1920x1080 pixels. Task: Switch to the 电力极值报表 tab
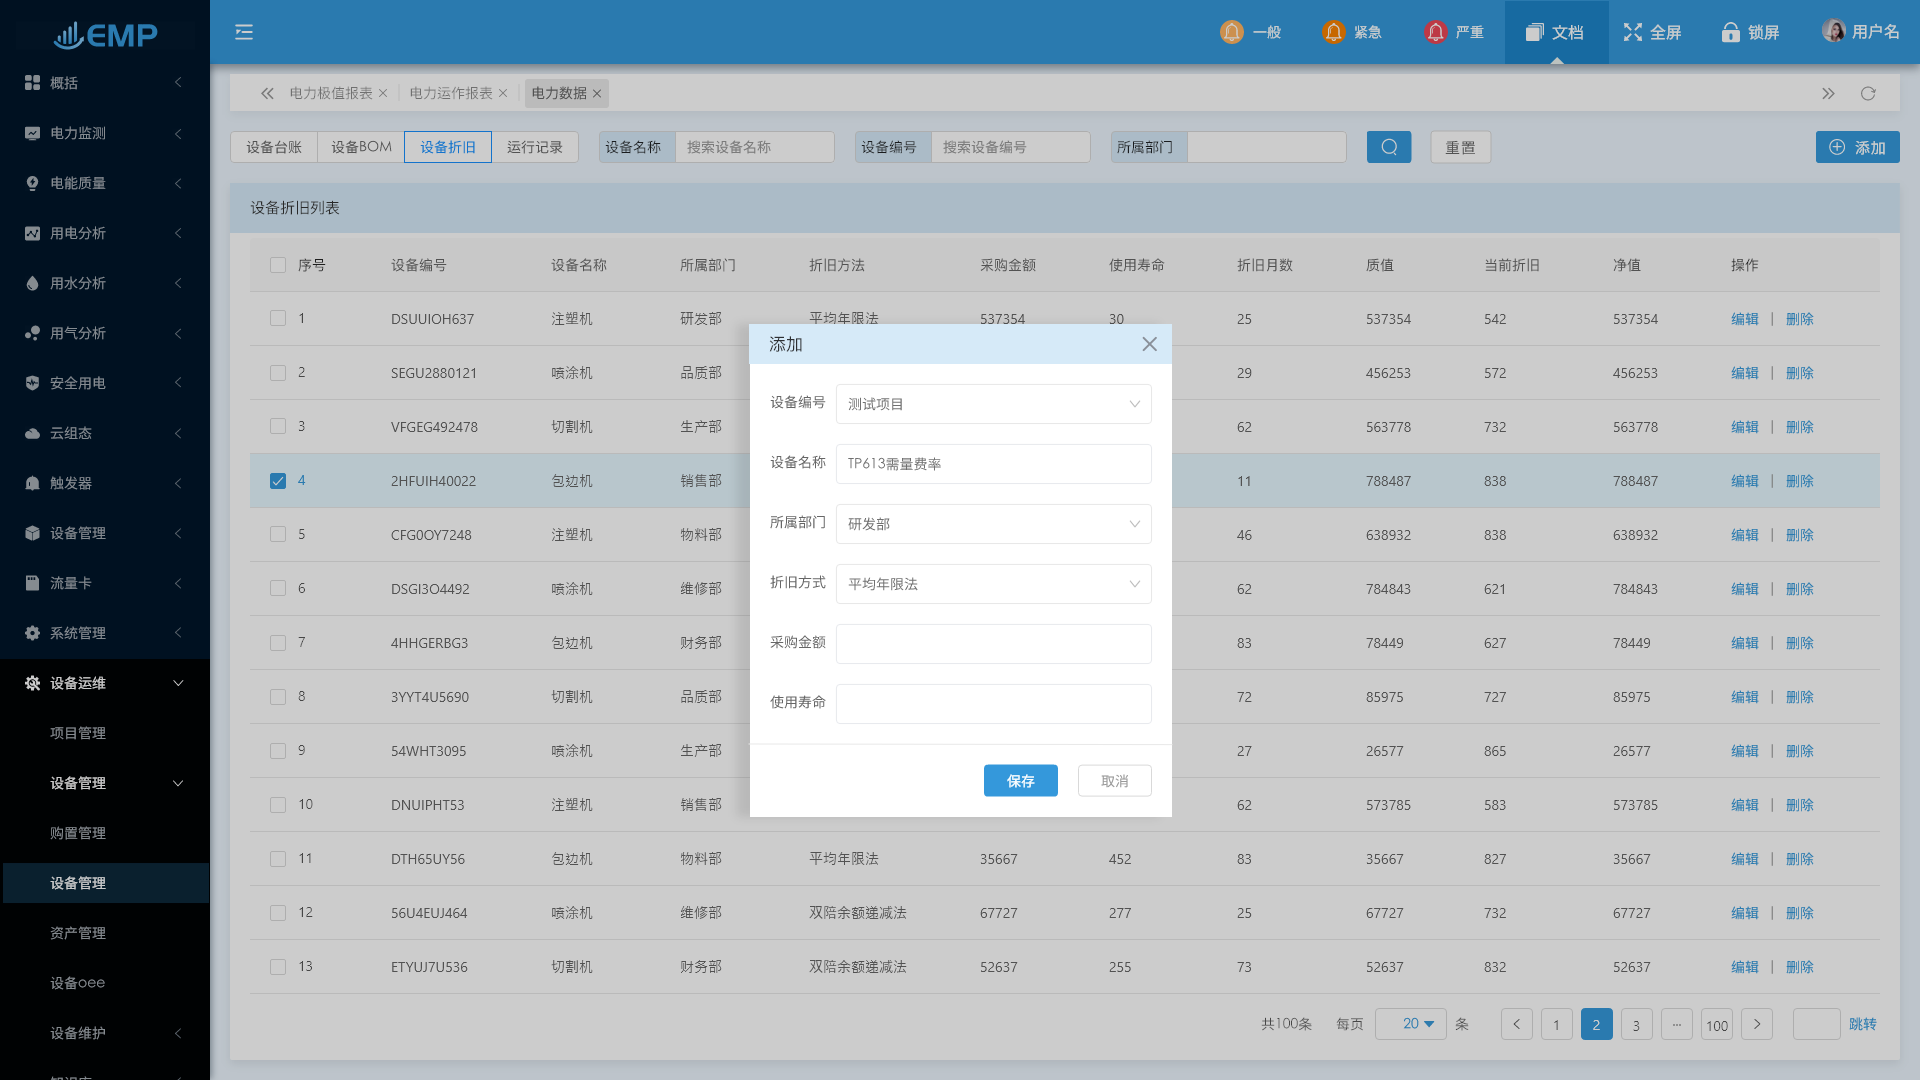tap(331, 93)
